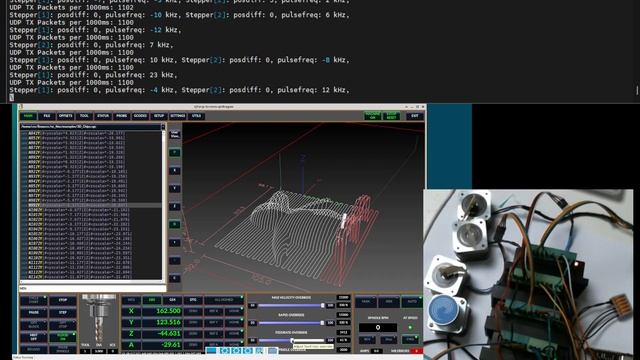Click the STEP button

pos(63,313)
